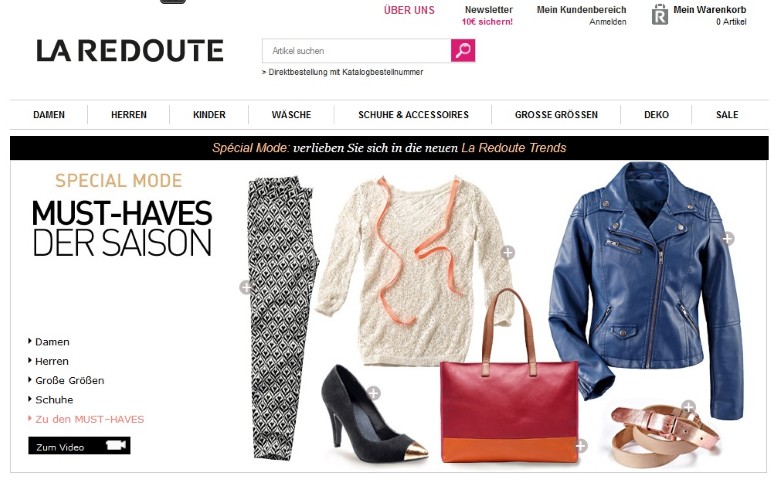The image size is (778, 480).
Task: Open the DAMEN navigation menu
Action: (49, 115)
